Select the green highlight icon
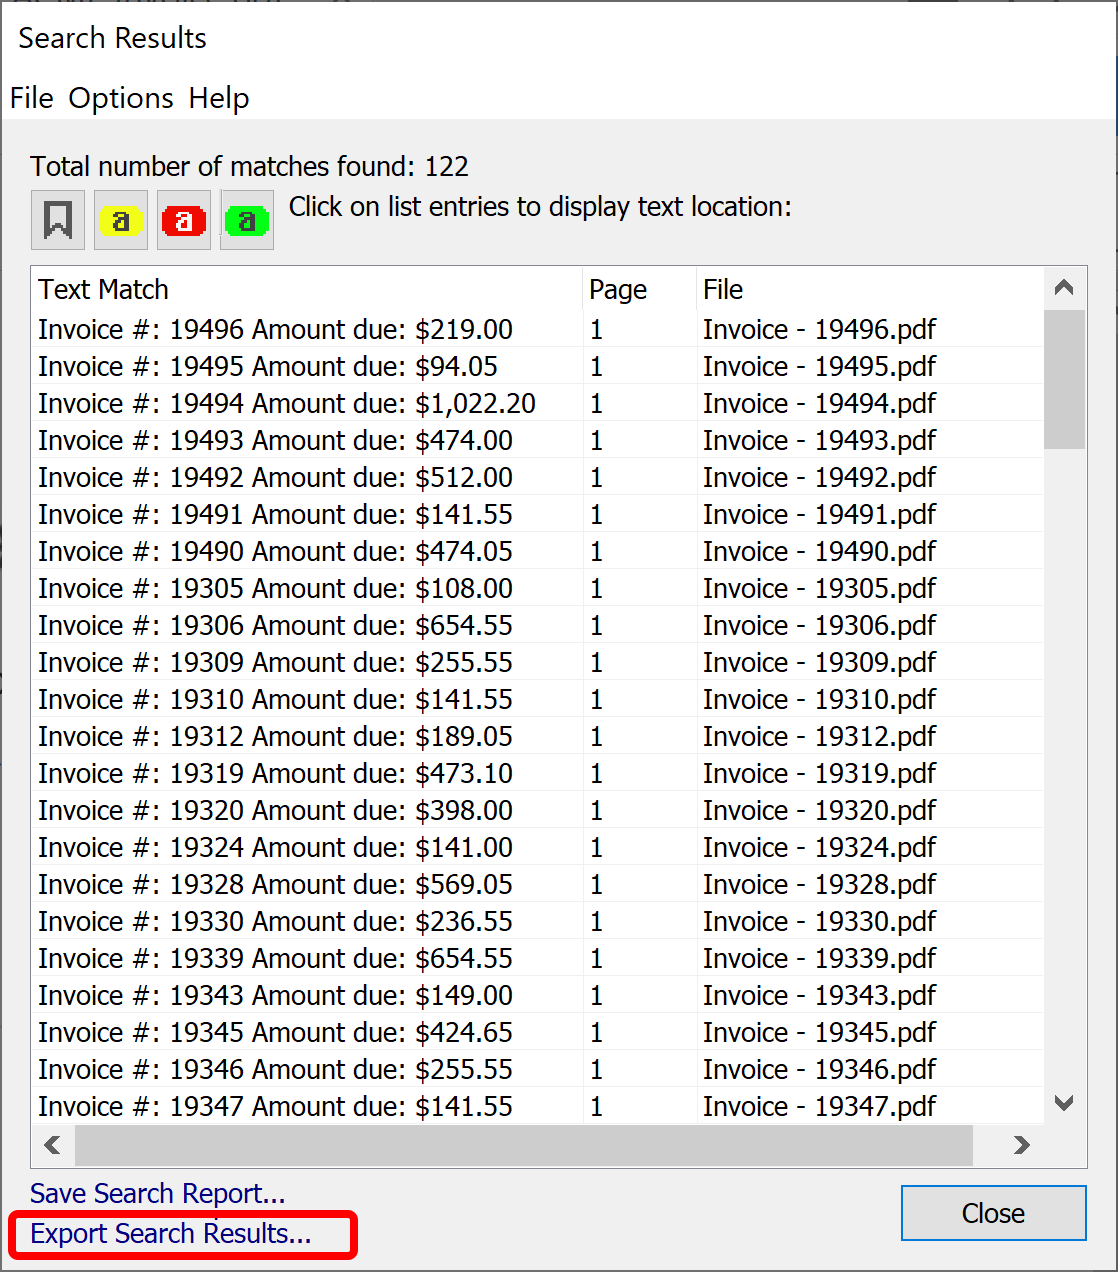The image size is (1118, 1272). [247, 220]
